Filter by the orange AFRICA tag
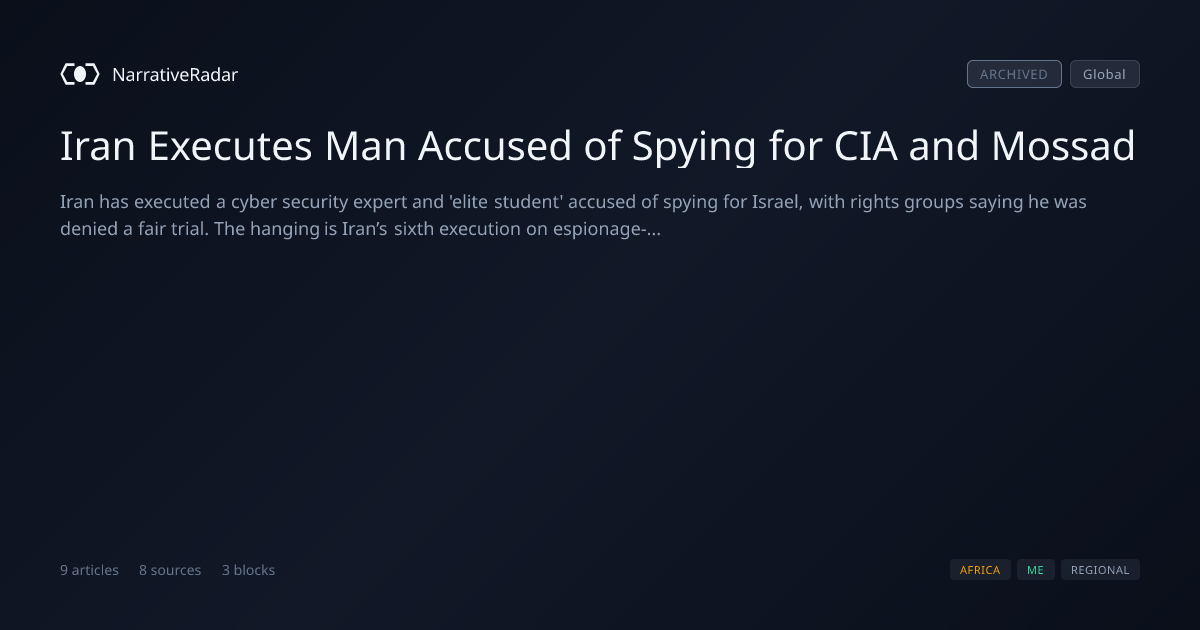 980,570
